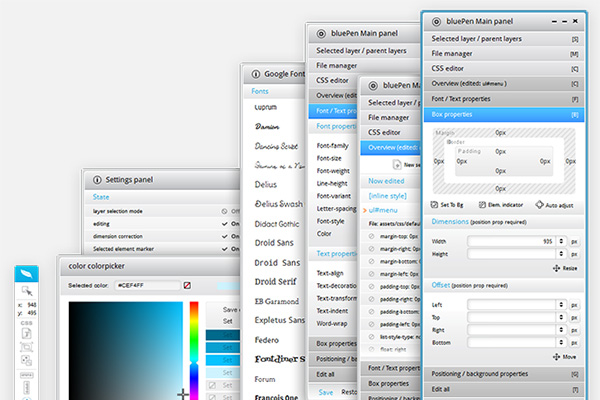Click Save in the rear Main panel

326,392
